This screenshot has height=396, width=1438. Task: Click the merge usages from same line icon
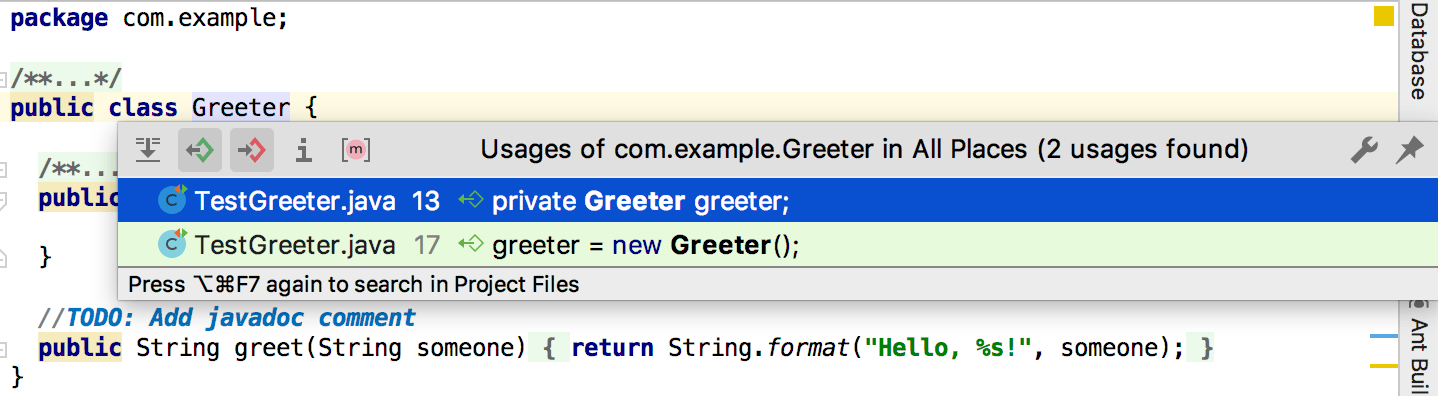pyautogui.click(x=148, y=150)
